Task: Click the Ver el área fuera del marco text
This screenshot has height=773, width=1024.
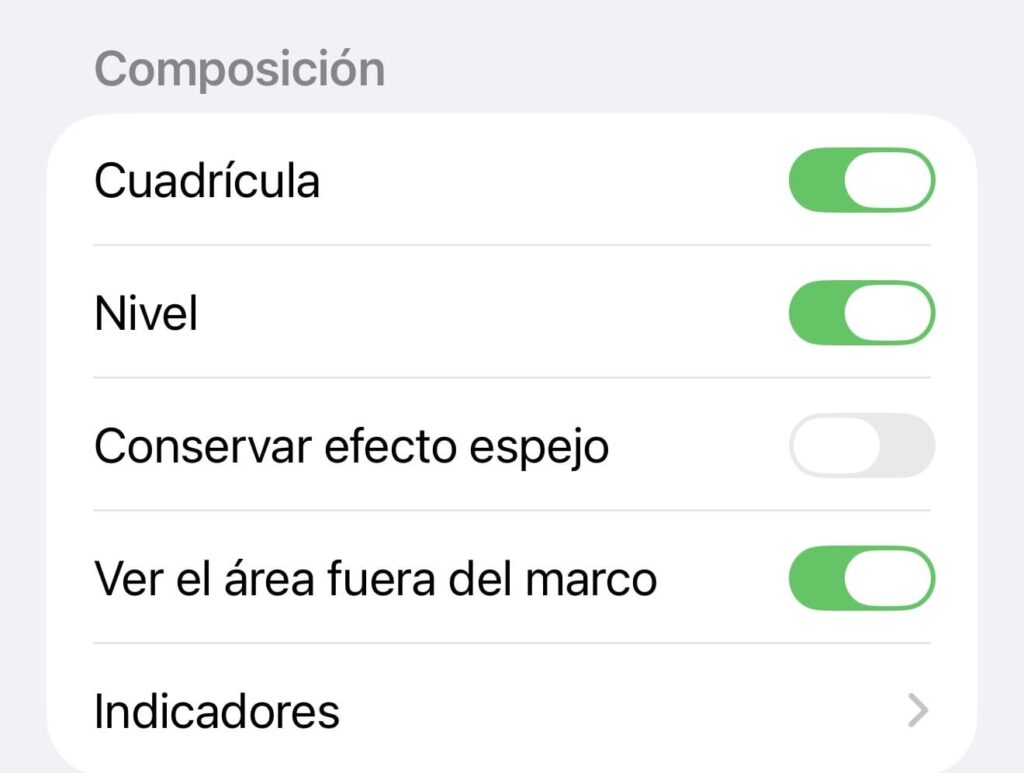Action: pos(376,578)
